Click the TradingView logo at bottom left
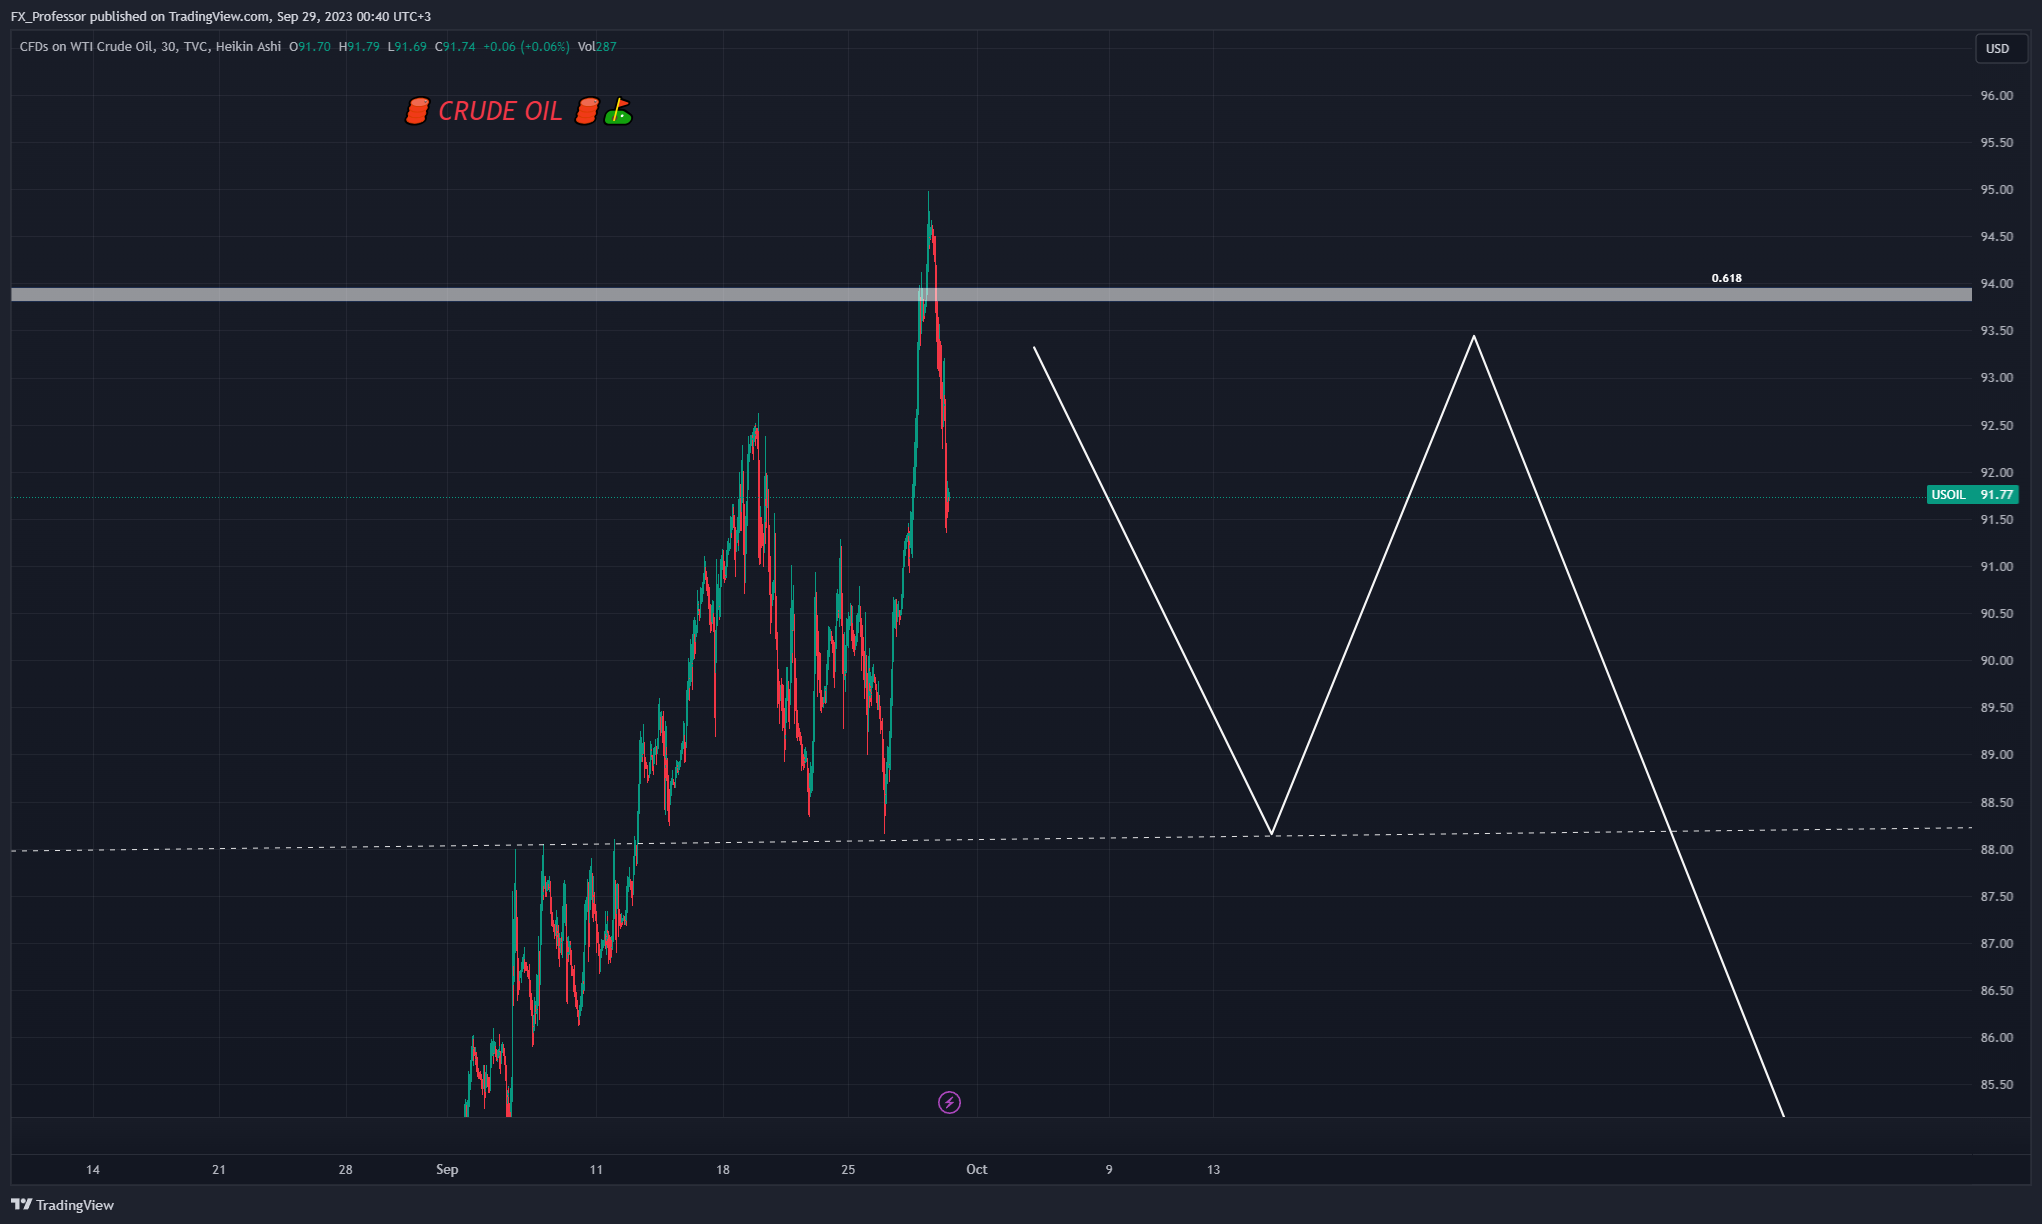2042x1224 pixels. click(x=62, y=1205)
